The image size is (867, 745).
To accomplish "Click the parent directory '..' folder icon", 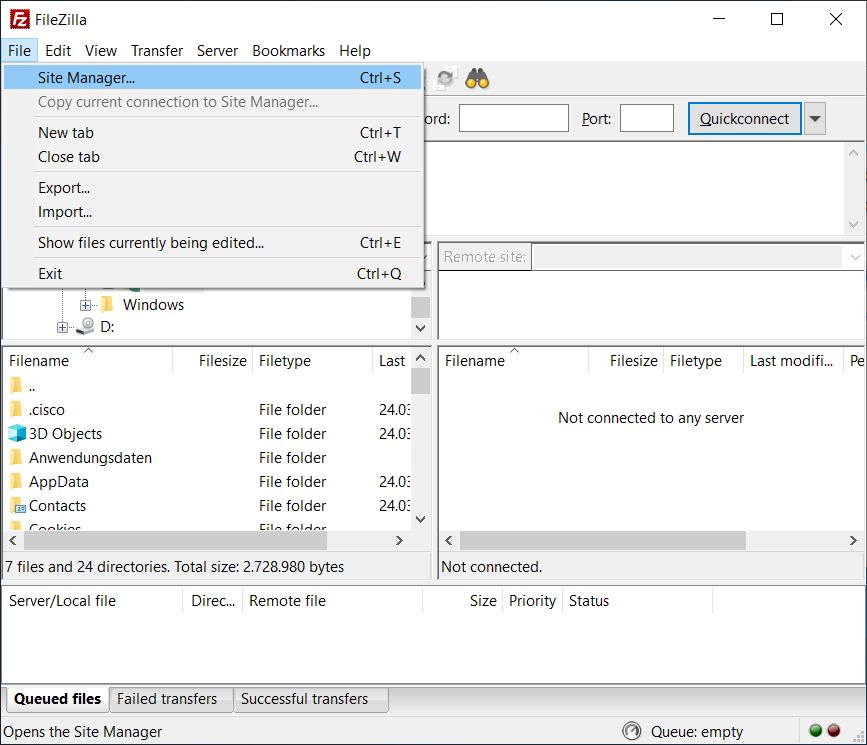I will click(17, 385).
